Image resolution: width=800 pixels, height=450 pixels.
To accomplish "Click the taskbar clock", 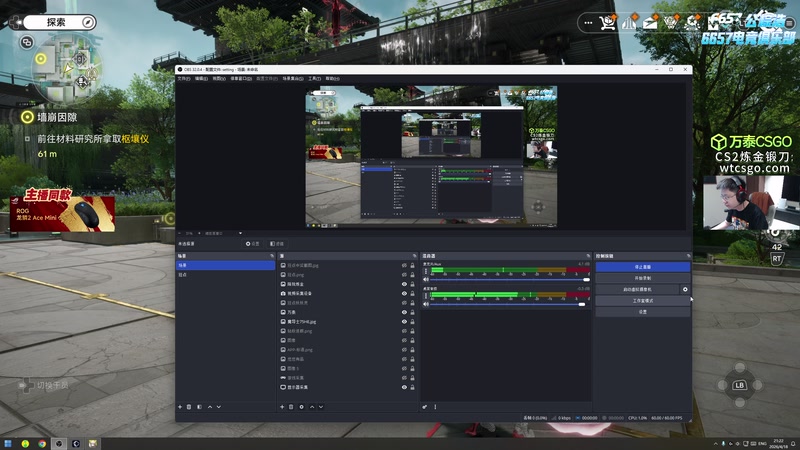I will click(x=779, y=443).
